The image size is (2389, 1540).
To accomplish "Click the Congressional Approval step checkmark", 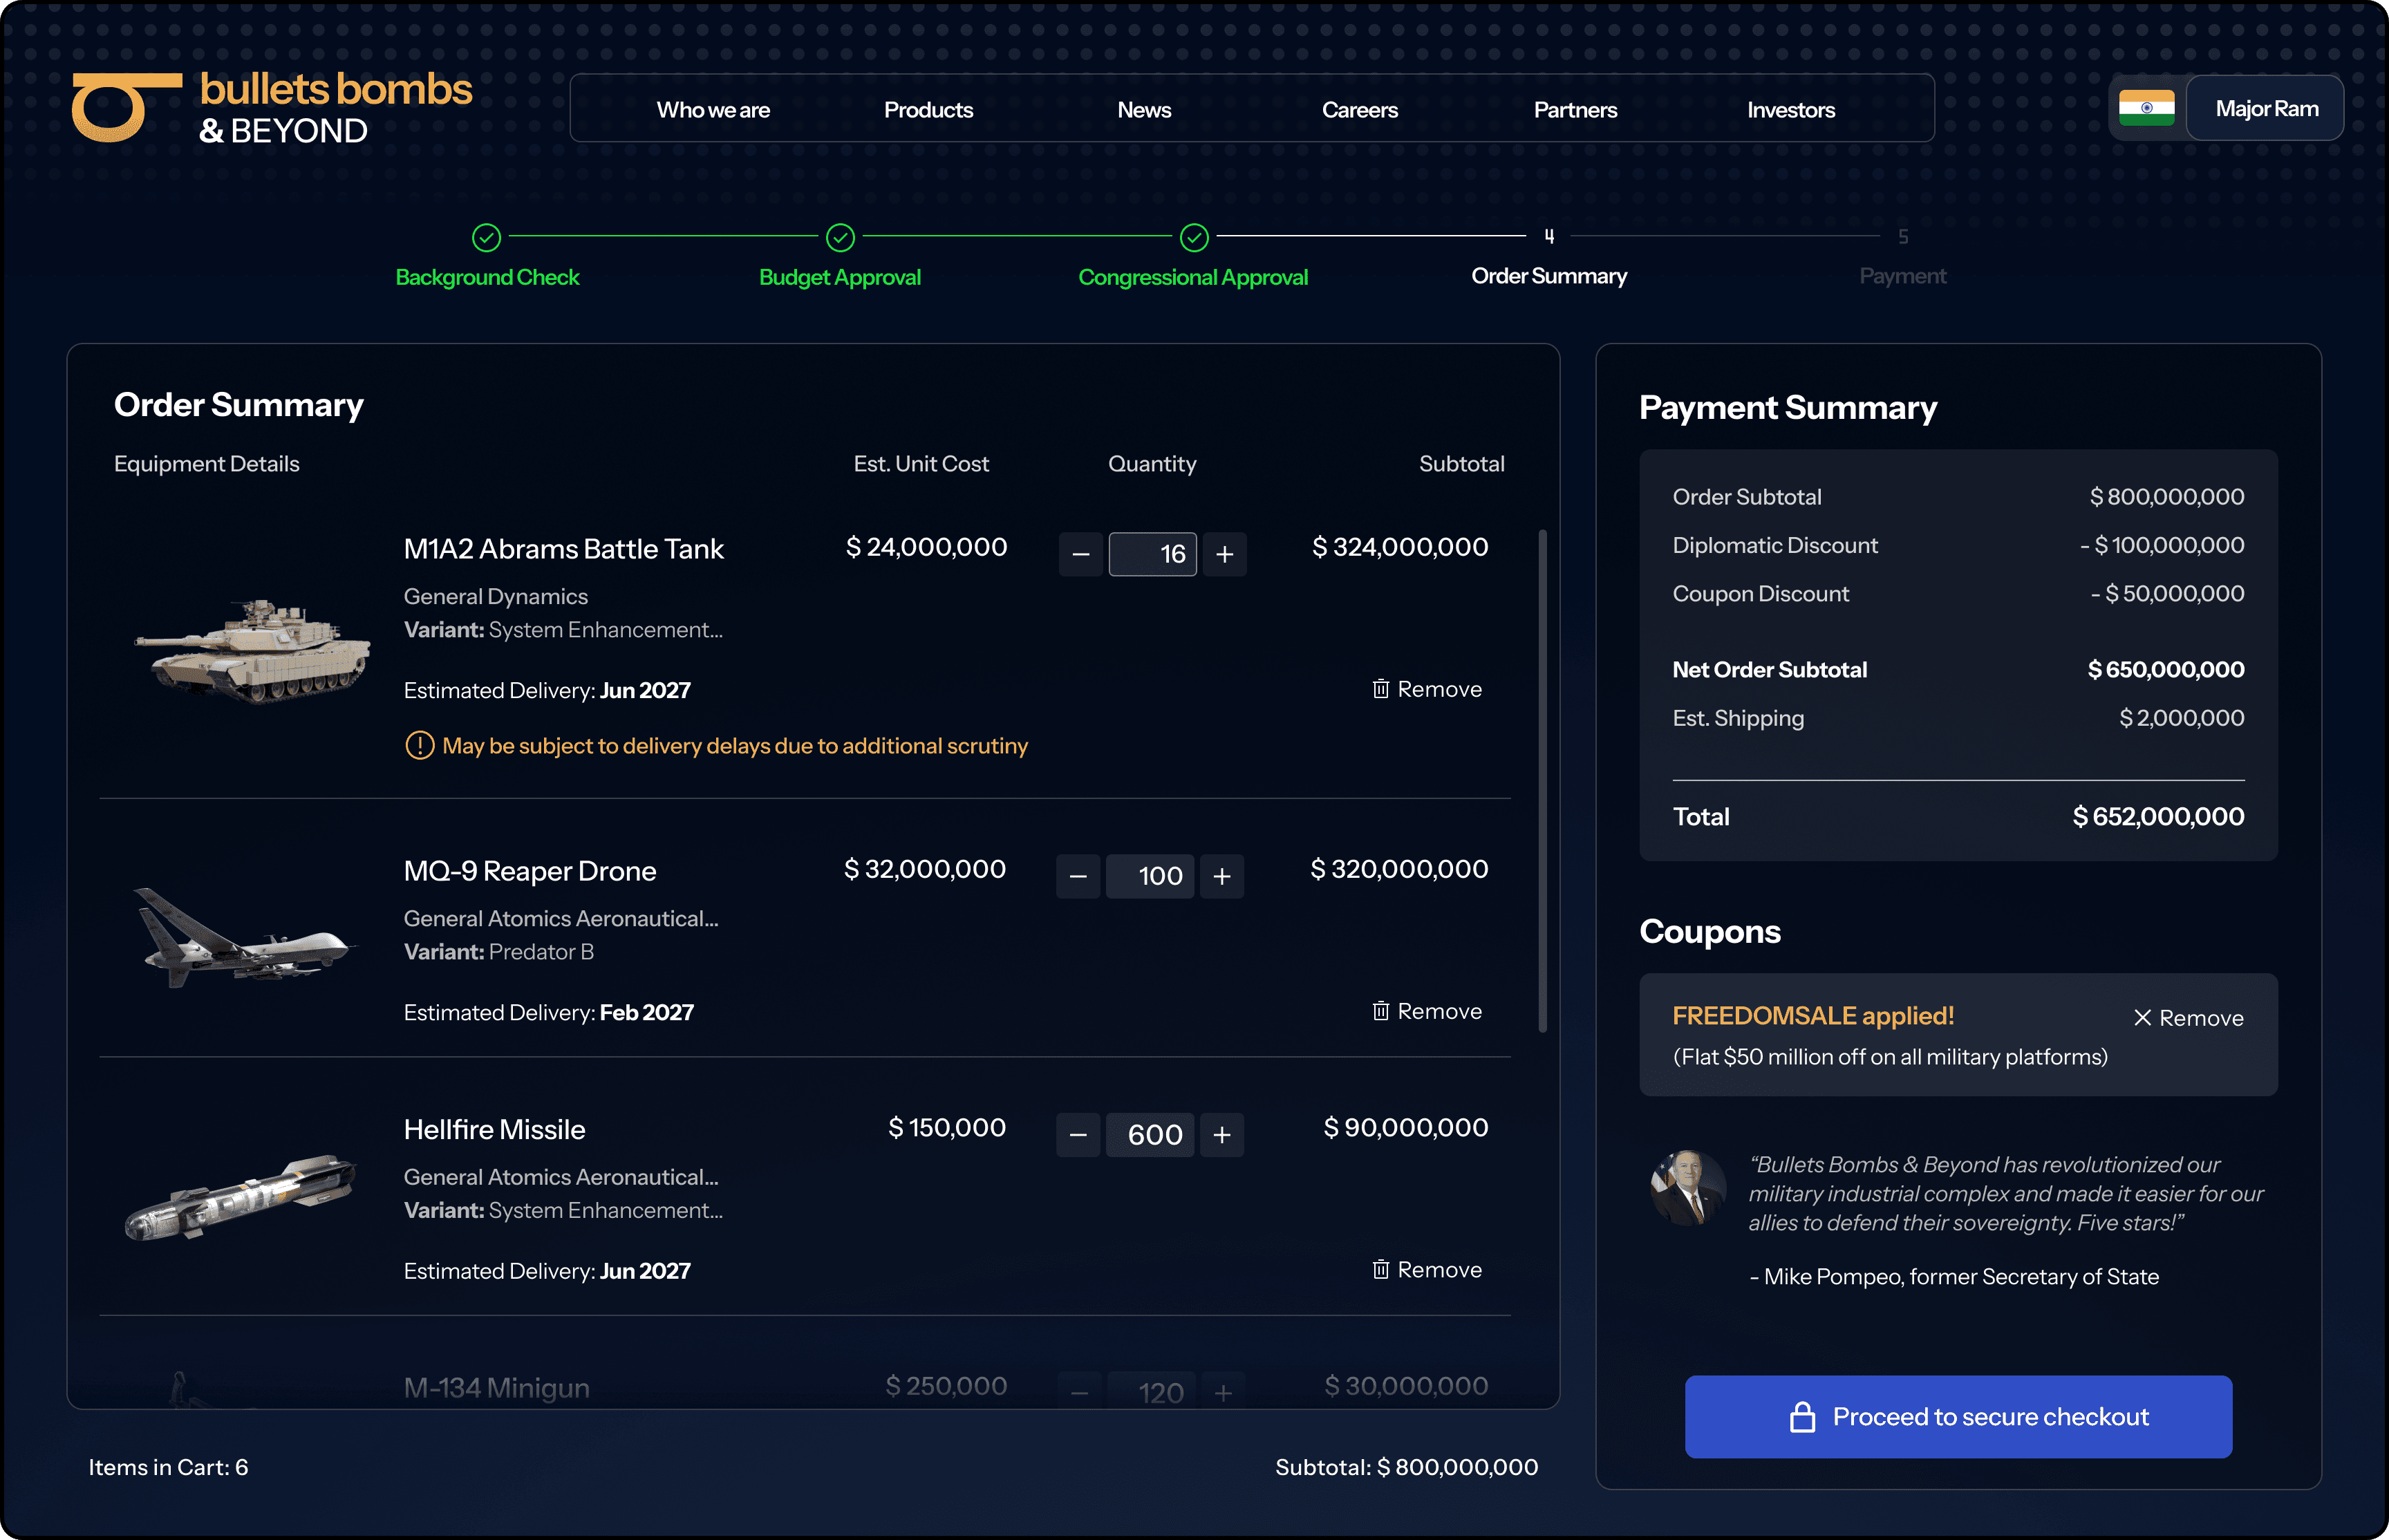I will click(x=1194, y=237).
